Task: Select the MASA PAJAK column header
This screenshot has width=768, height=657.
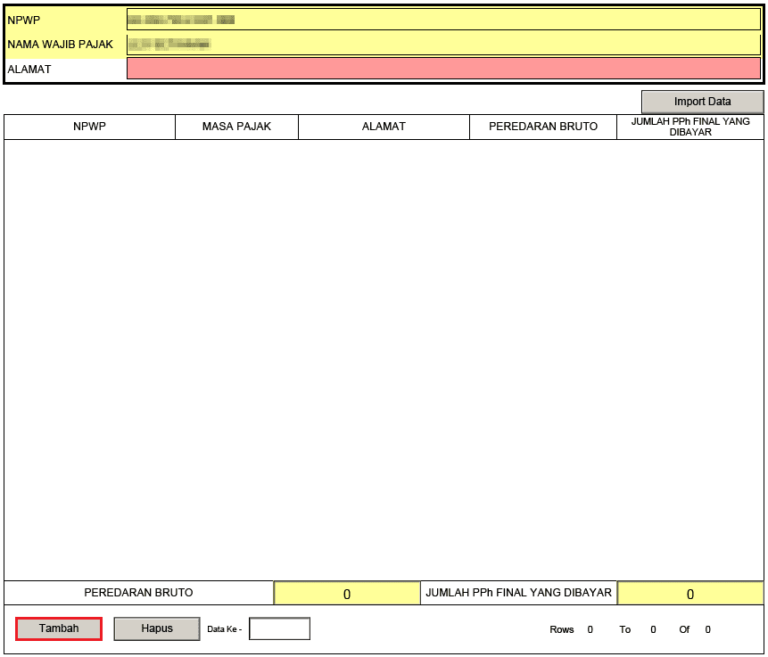Action: (236, 127)
